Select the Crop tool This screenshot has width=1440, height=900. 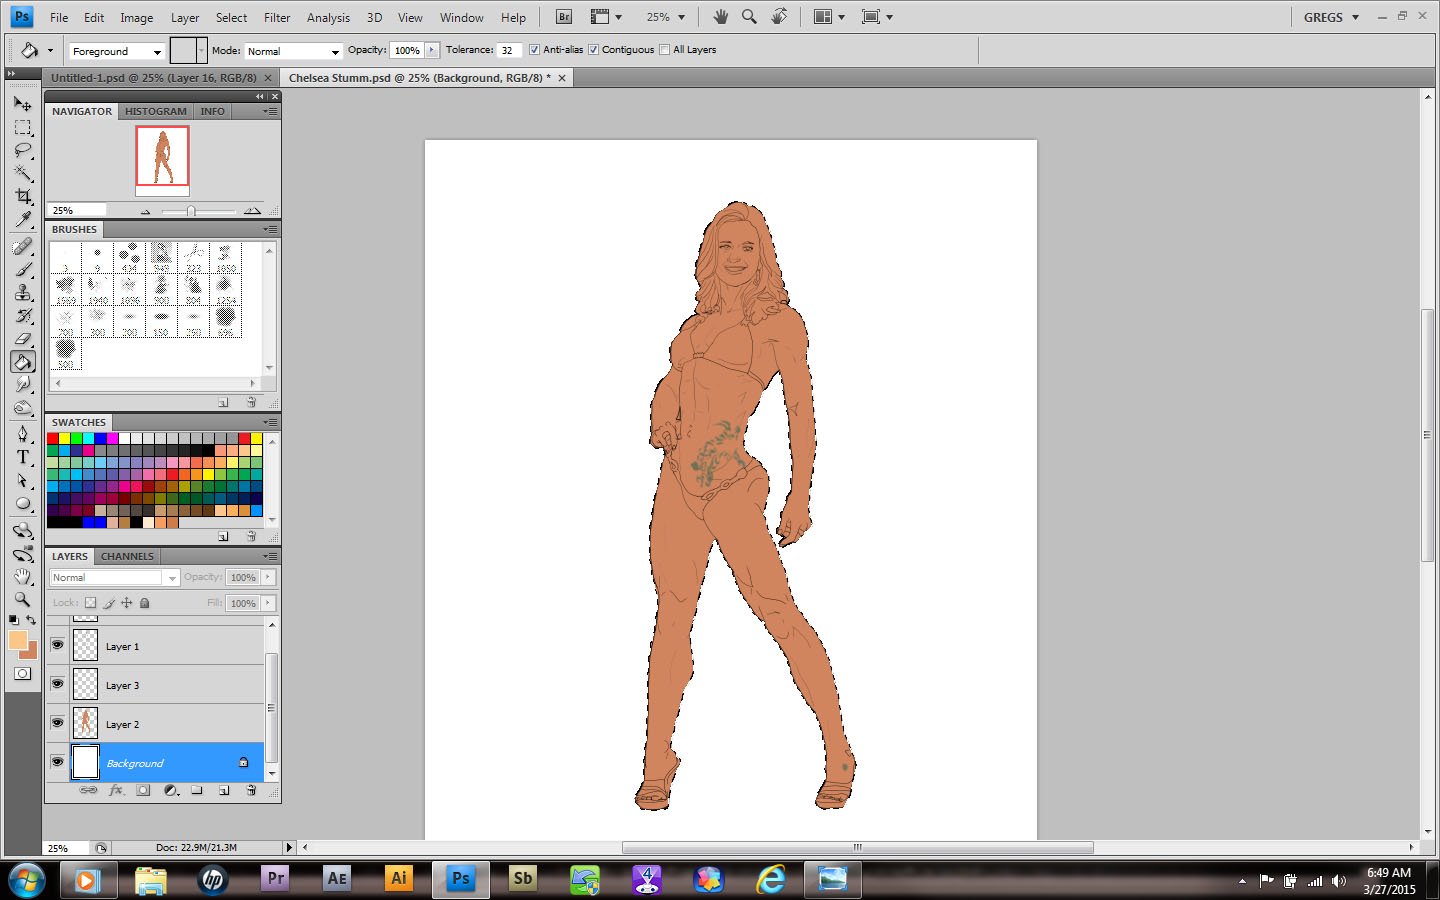coord(23,196)
